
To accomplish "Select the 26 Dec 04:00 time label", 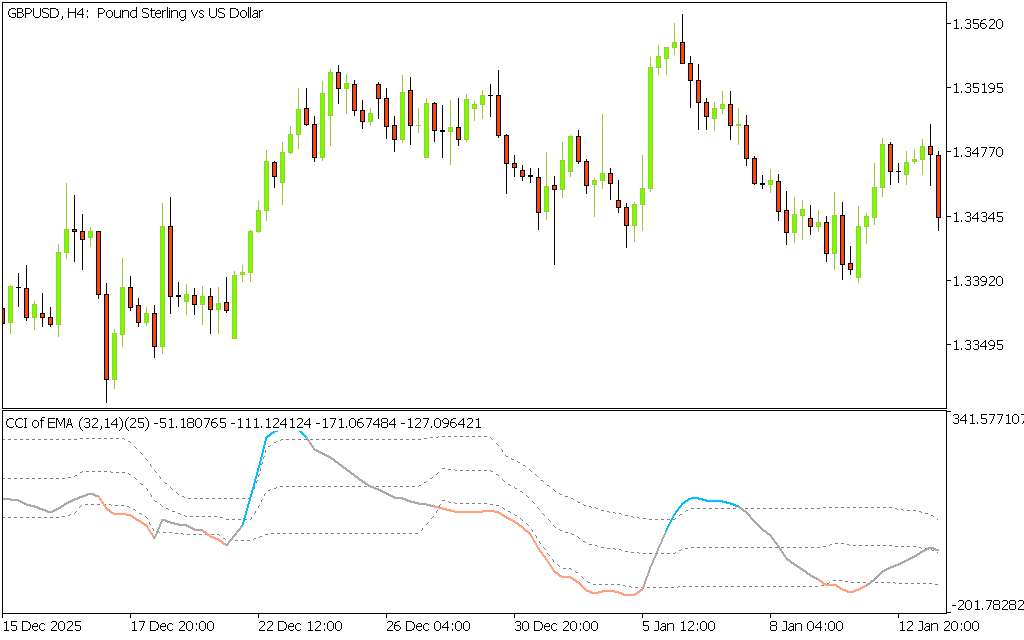I will (428, 627).
